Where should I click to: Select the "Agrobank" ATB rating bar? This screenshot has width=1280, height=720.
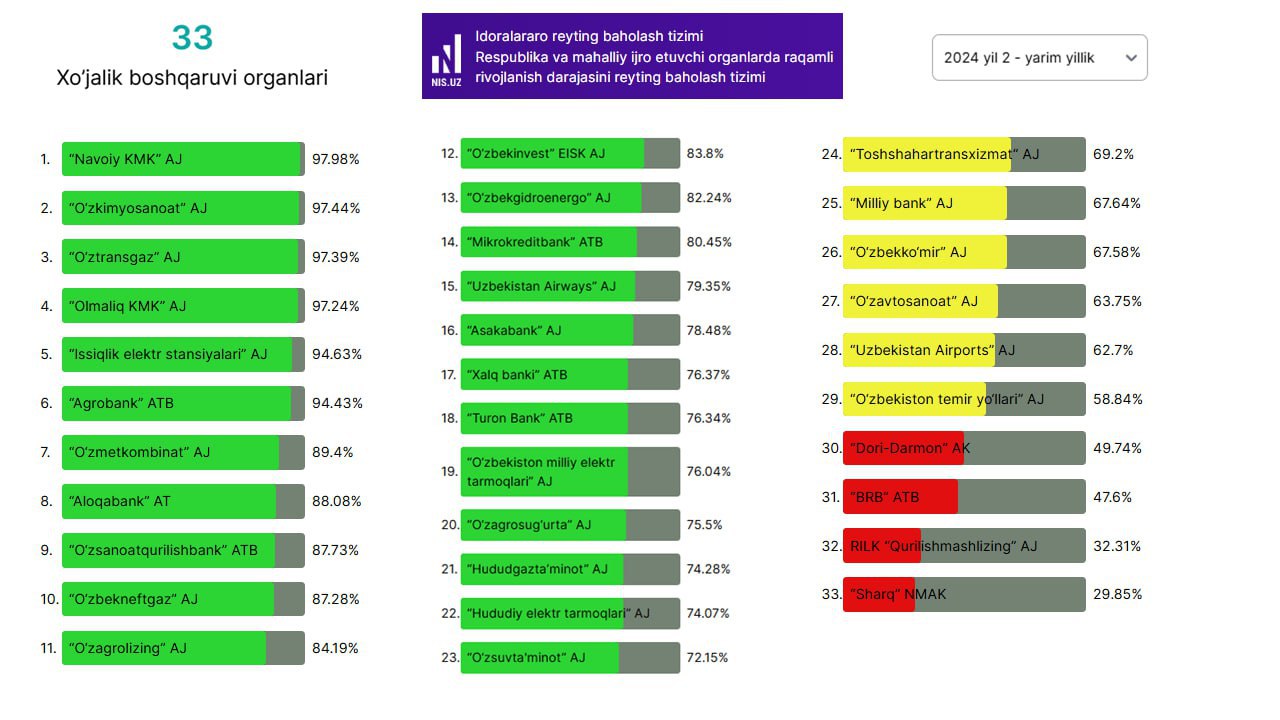[x=183, y=403]
